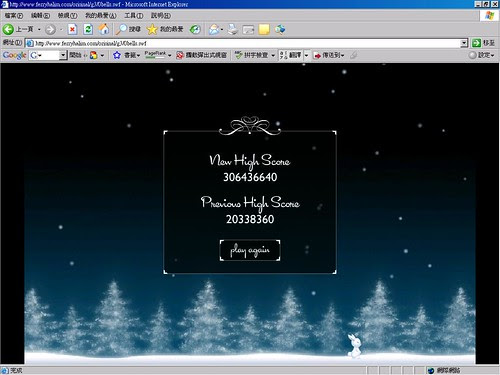The image size is (500, 375).
Task: Open the first menu in menu bar
Action: click(x=14, y=16)
